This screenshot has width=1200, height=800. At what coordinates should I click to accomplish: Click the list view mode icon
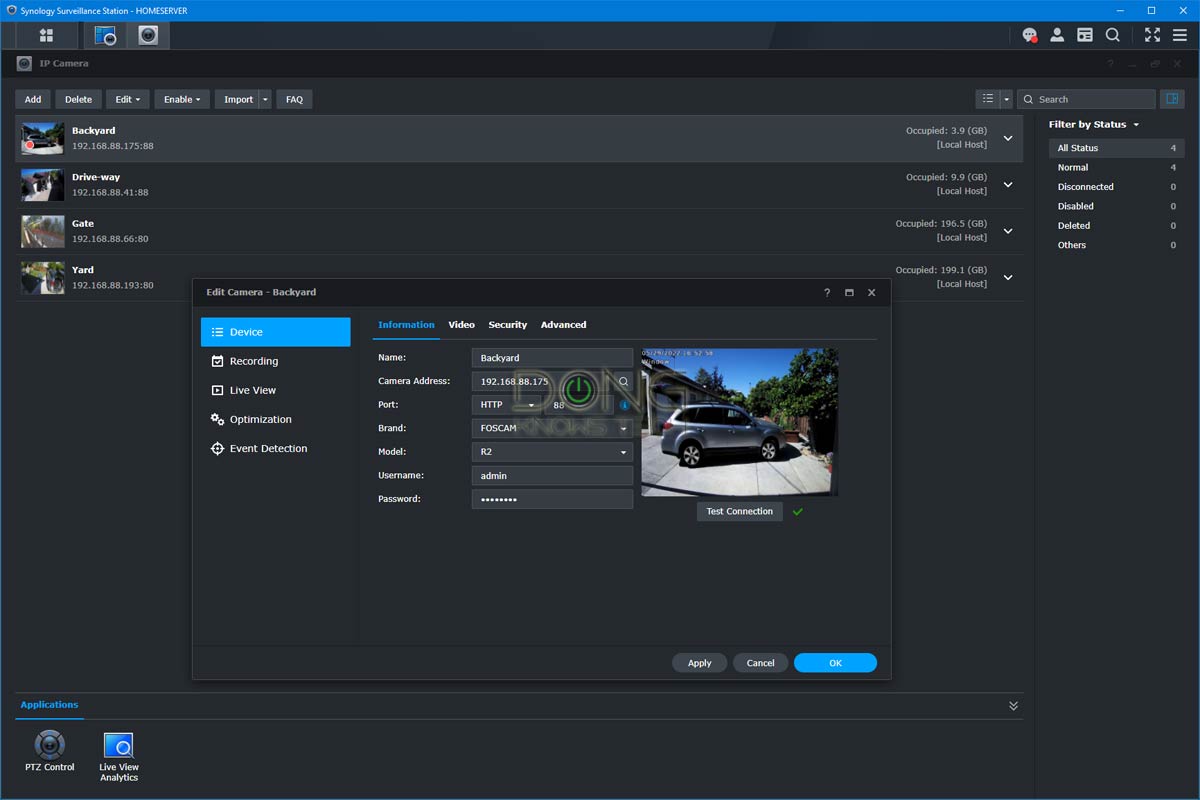[x=988, y=99]
